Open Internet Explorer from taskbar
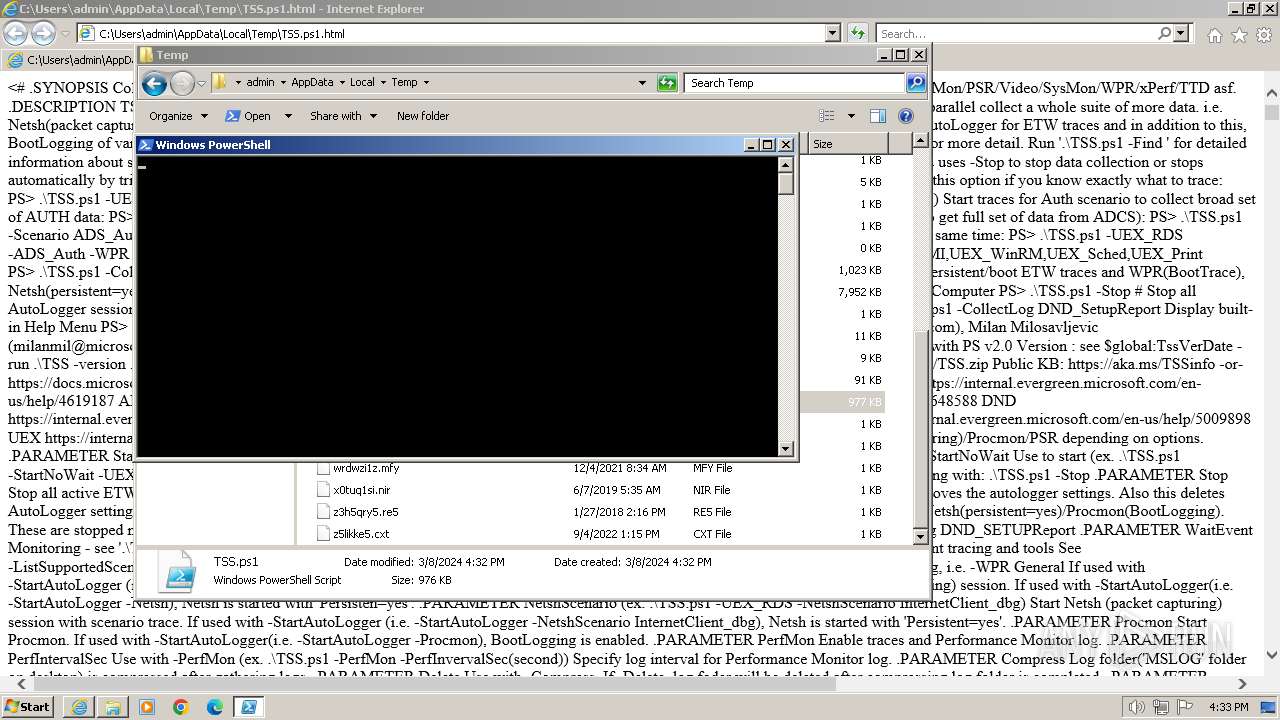Image resolution: width=1280 pixels, height=720 pixels. (x=79, y=707)
